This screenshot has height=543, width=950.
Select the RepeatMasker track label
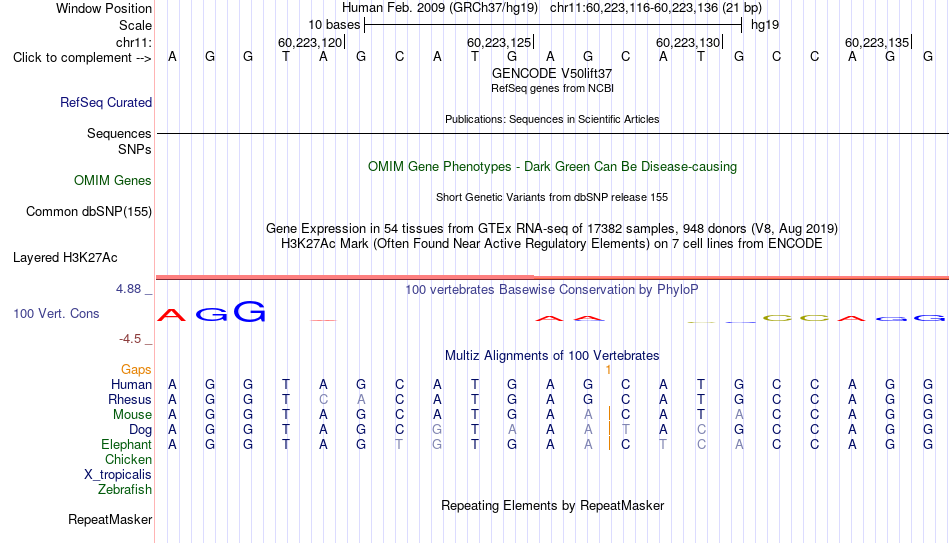click(x=110, y=519)
